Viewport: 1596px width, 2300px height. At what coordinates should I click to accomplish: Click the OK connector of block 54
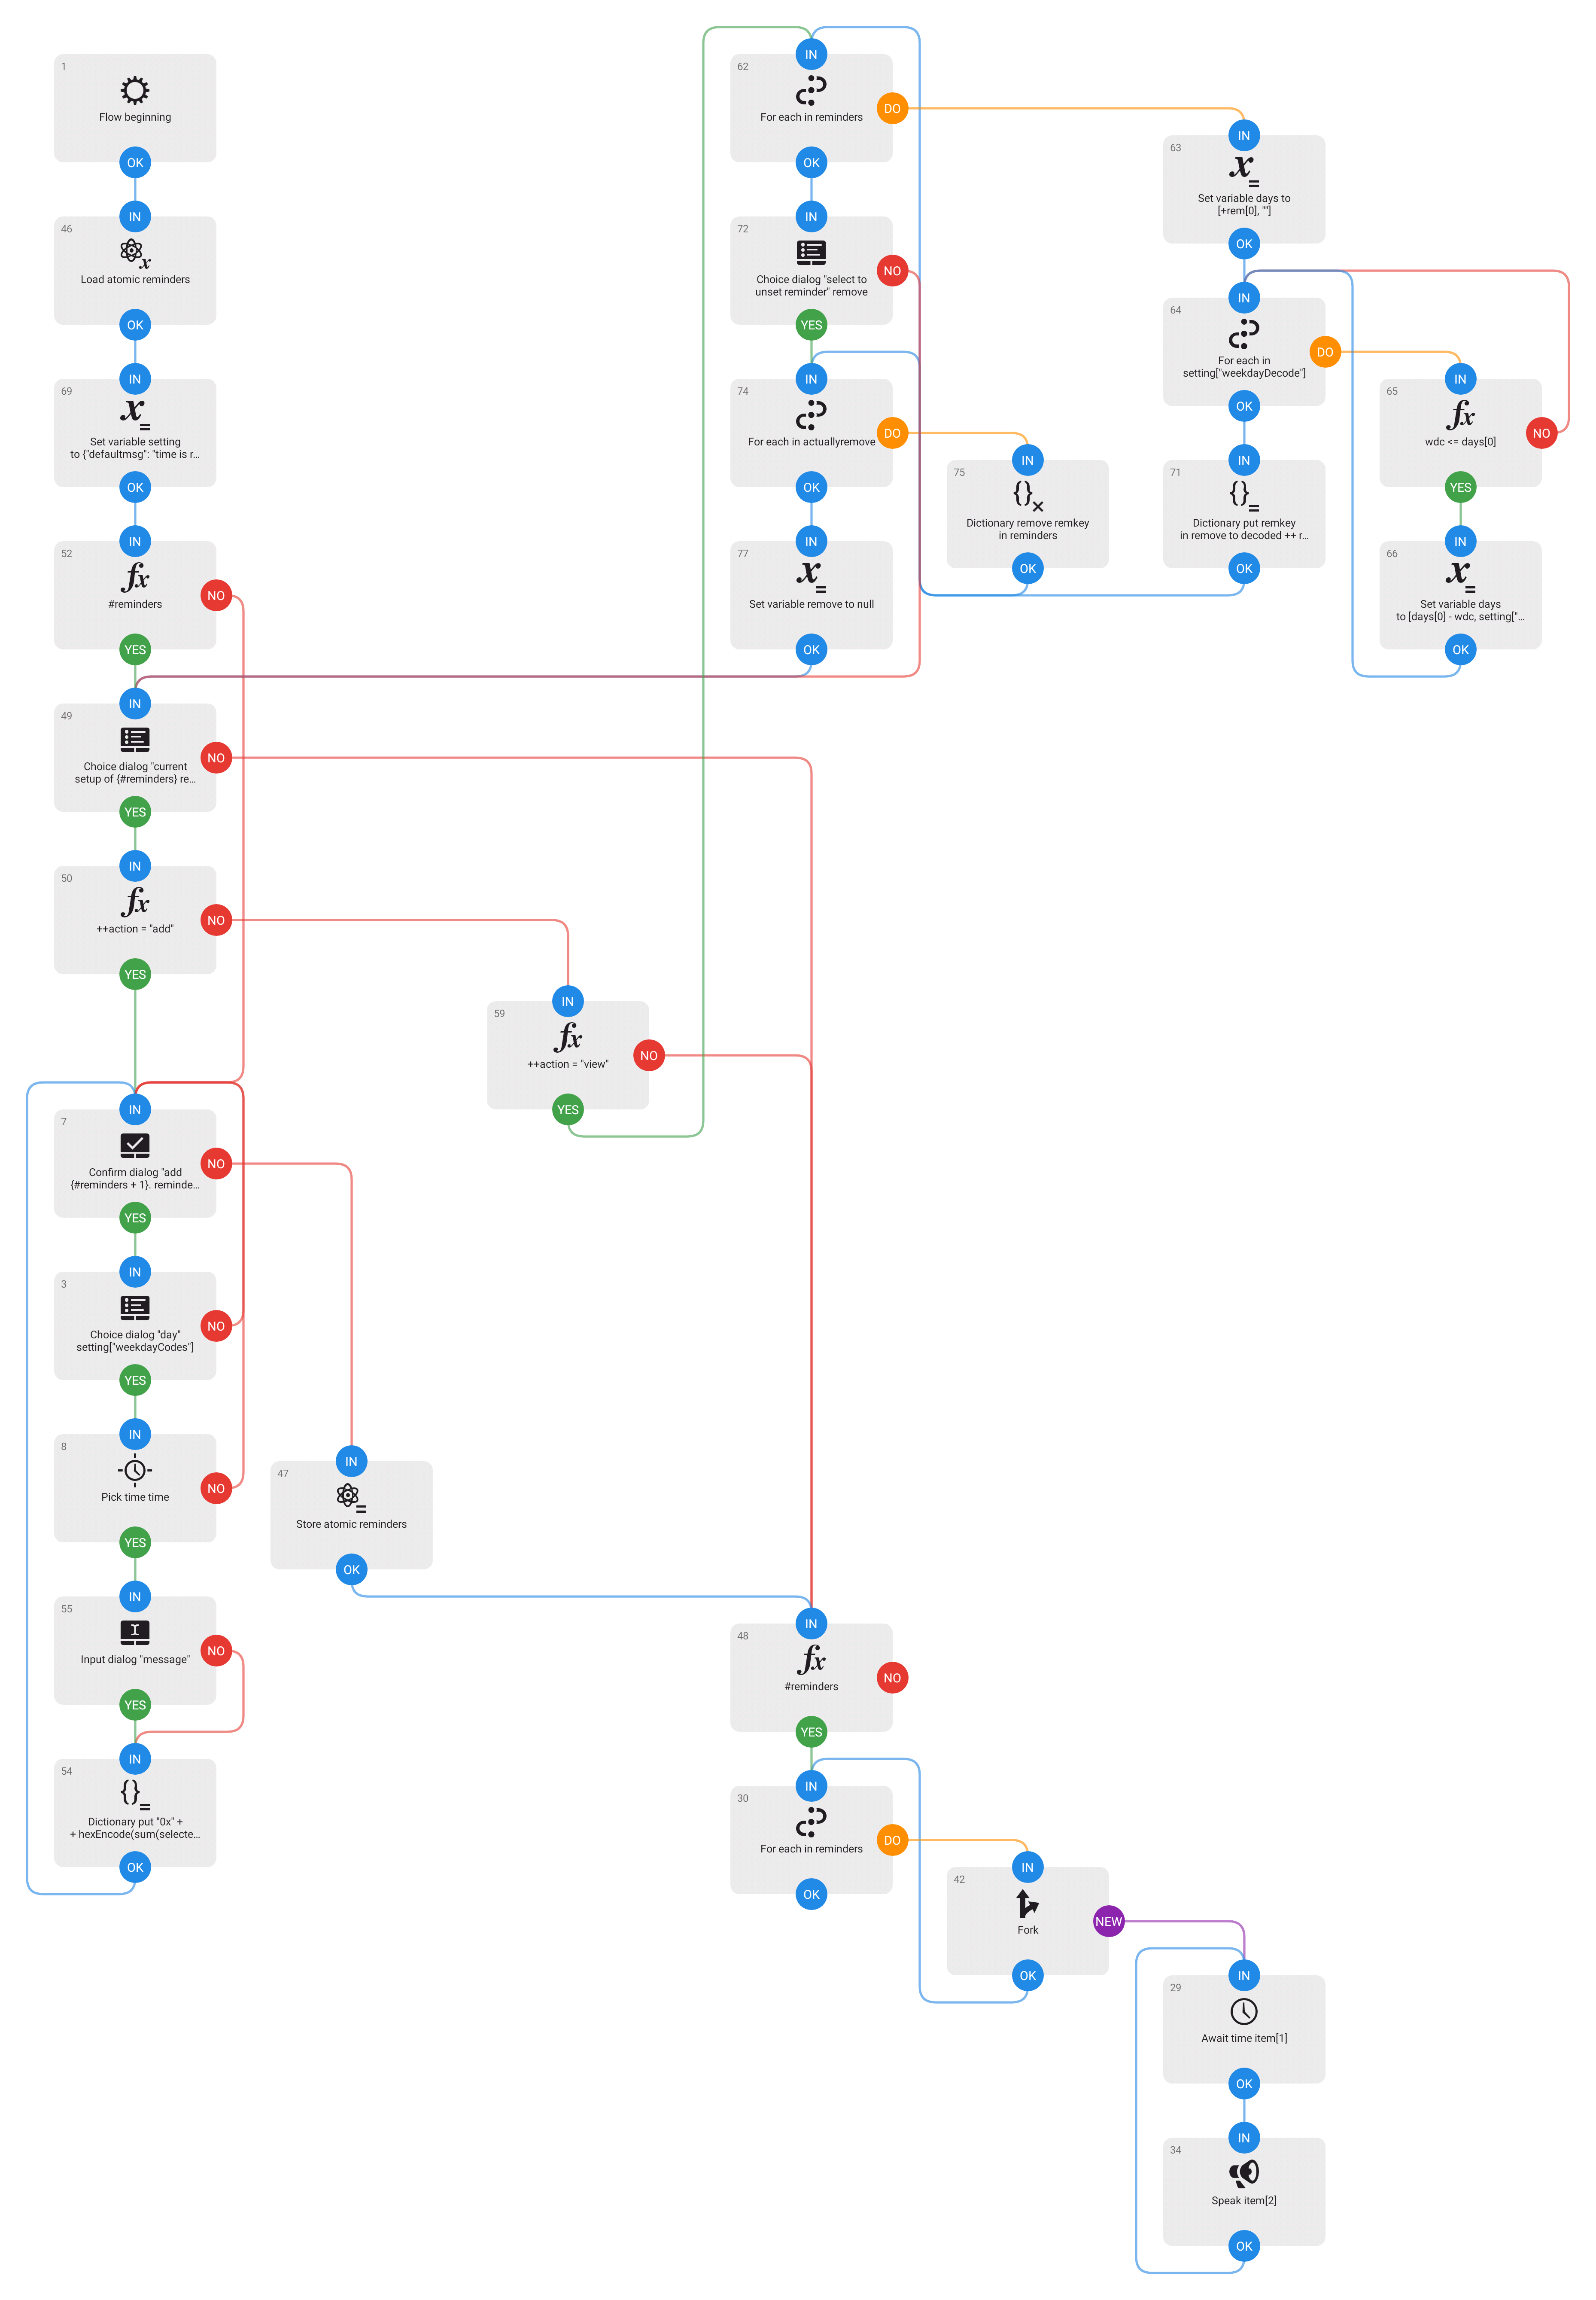[x=135, y=1867]
